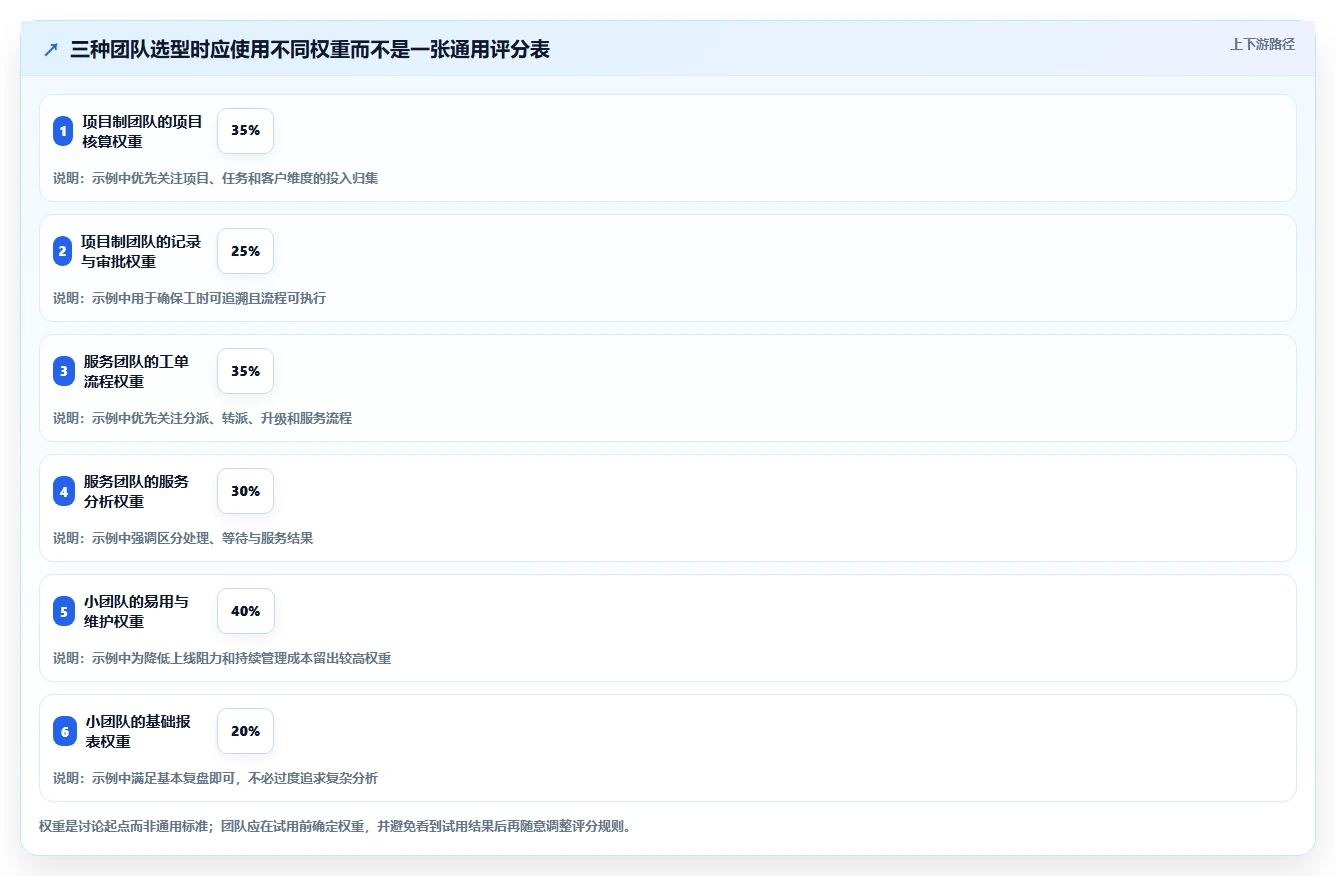Click the 25% value of 记录与审批权重

click(x=245, y=251)
